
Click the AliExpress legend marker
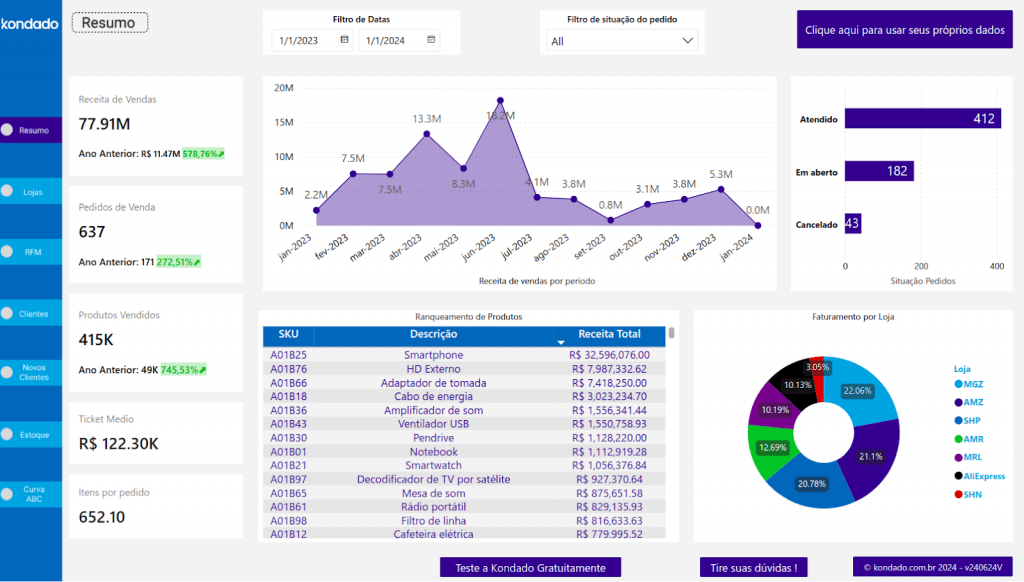957,476
